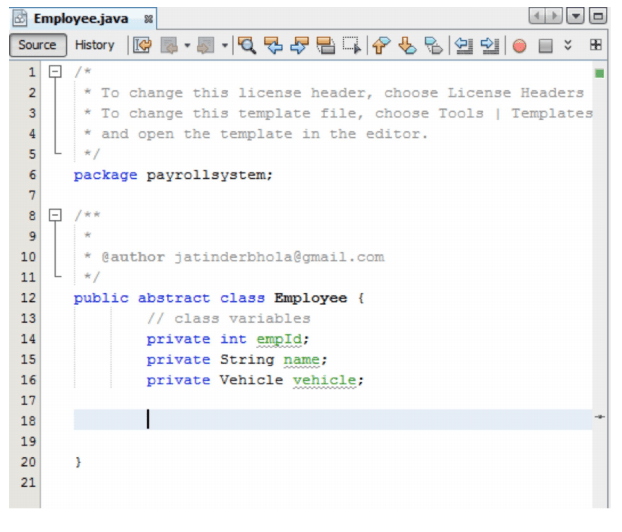Image resolution: width=622 pixels, height=532 pixels.
Task: Click the 'String' type on line 15
Action: 247,360
